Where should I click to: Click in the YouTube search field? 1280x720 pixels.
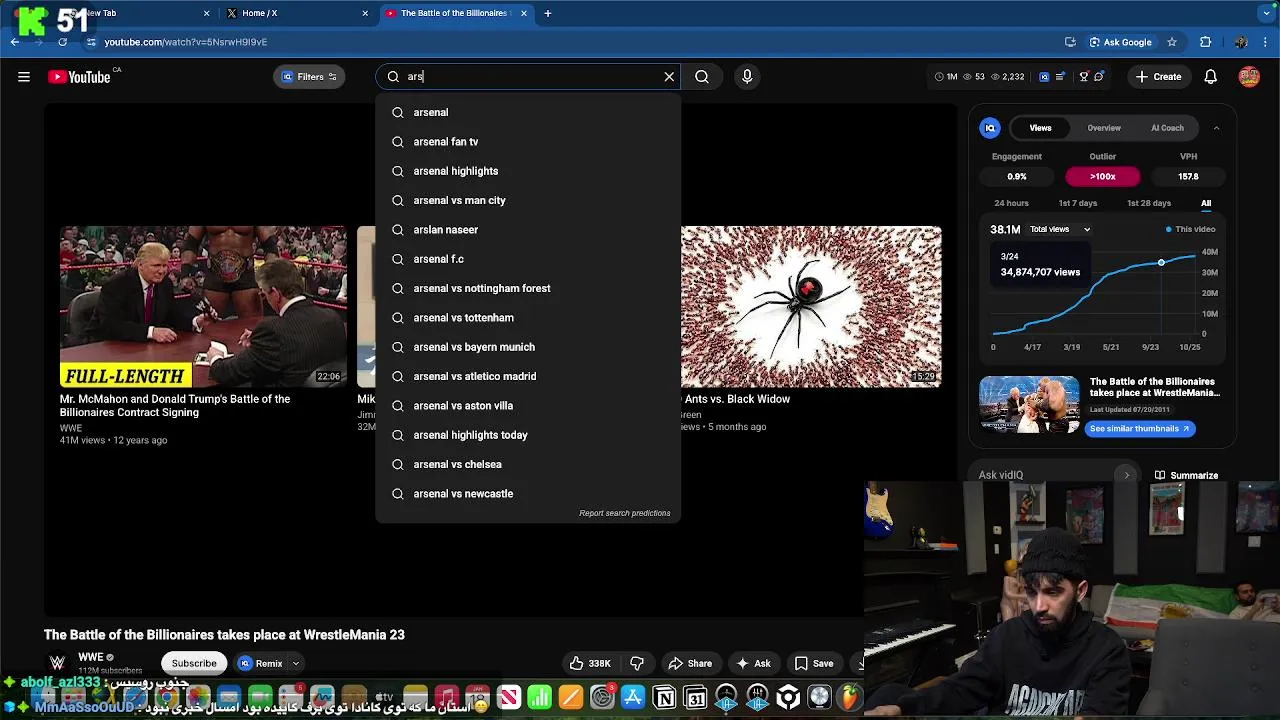pos(528,77)
